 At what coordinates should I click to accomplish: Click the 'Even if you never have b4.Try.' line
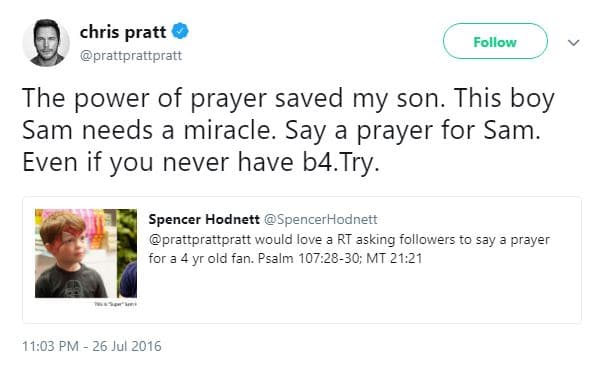201,163
